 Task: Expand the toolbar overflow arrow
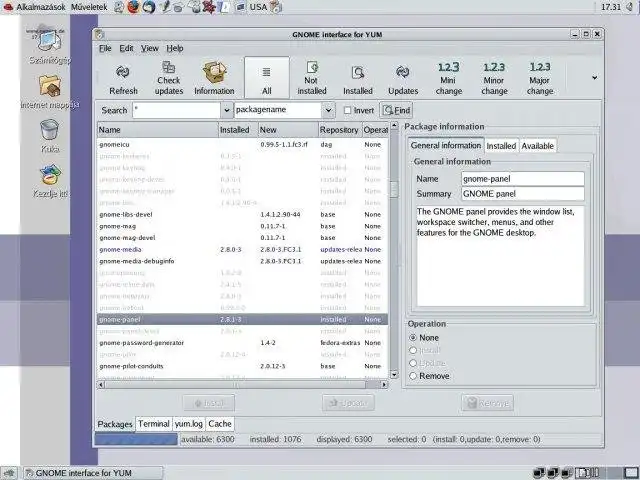coord(594,77)
